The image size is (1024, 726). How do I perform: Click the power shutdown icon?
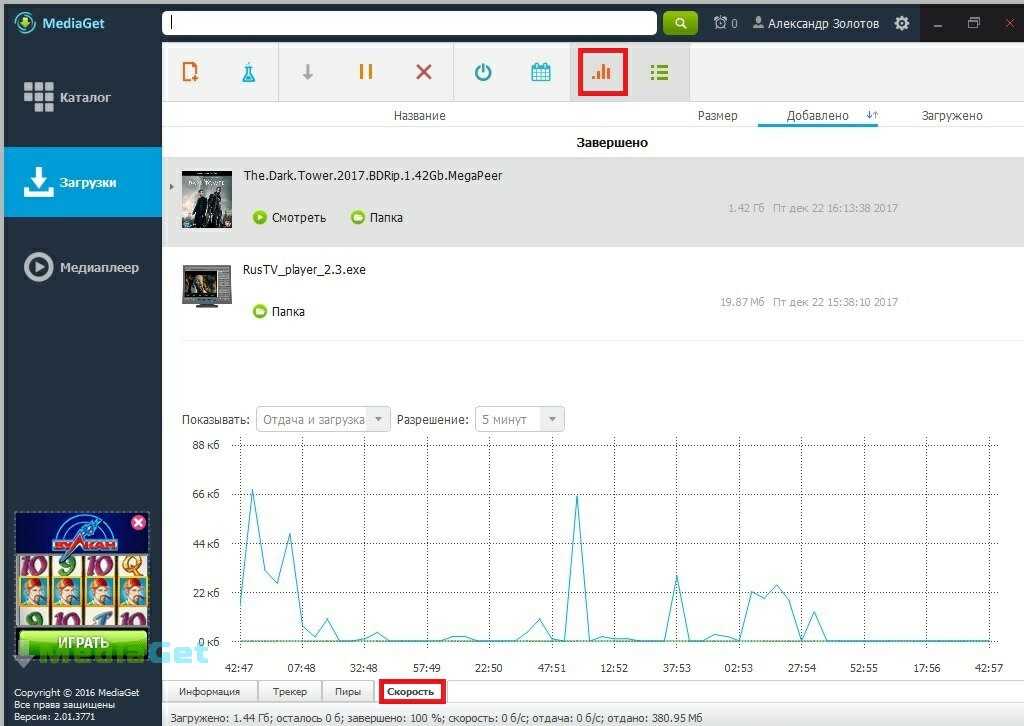[x=483, y=72]
